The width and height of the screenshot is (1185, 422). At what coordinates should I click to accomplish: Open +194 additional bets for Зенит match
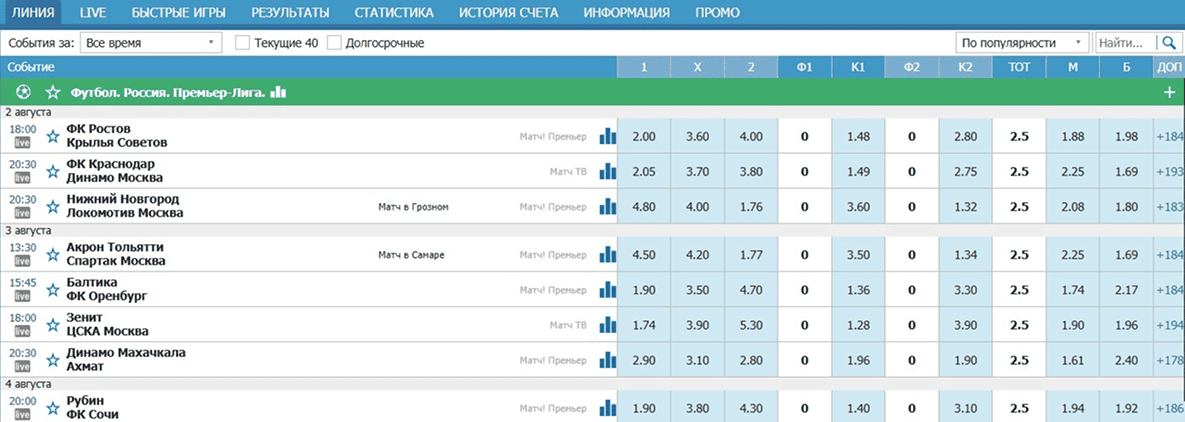(x=1169, y=324)
